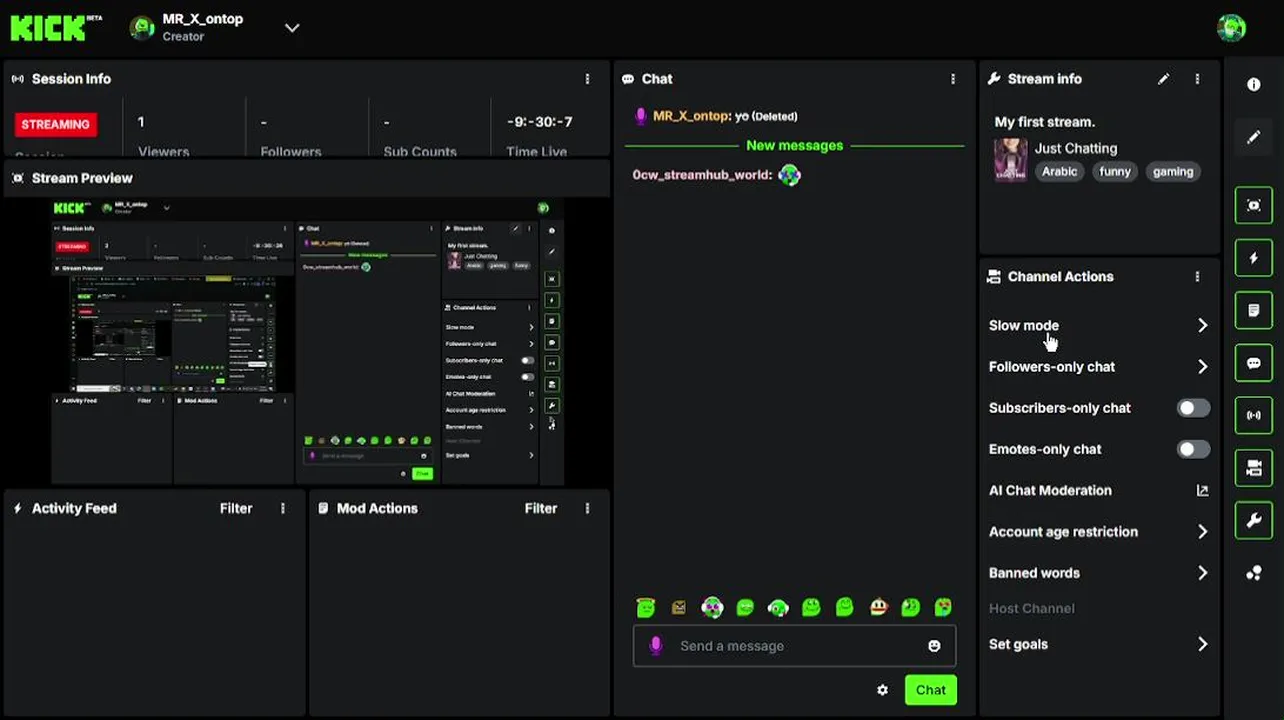Open Channel Actions three-dot menu
Image resolution: width=1284 pixels, height=720 pixels.
pyautogui.click(x=1197, y=277)
